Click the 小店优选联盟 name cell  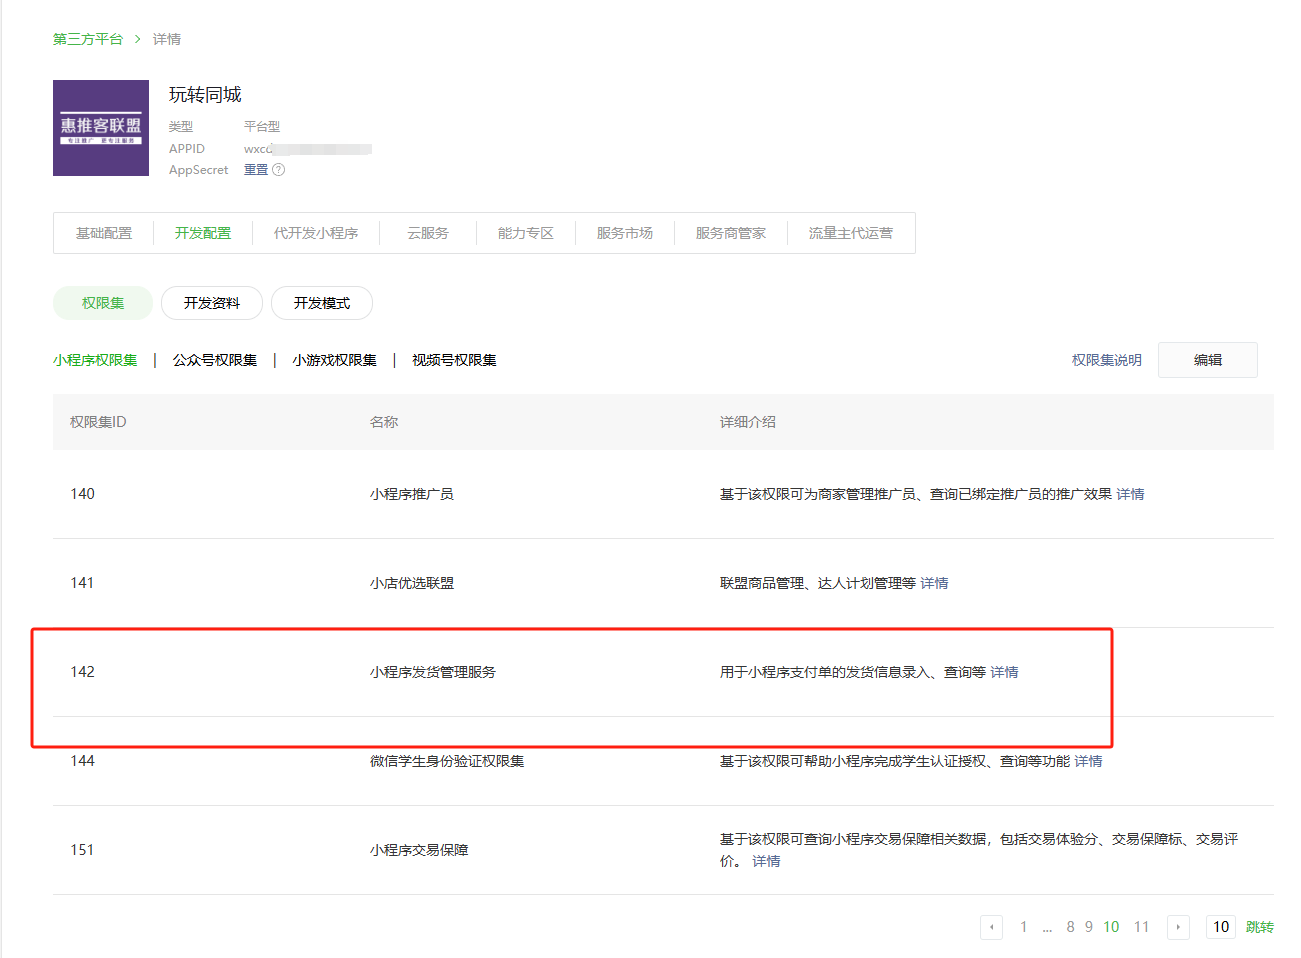(412, 583)
